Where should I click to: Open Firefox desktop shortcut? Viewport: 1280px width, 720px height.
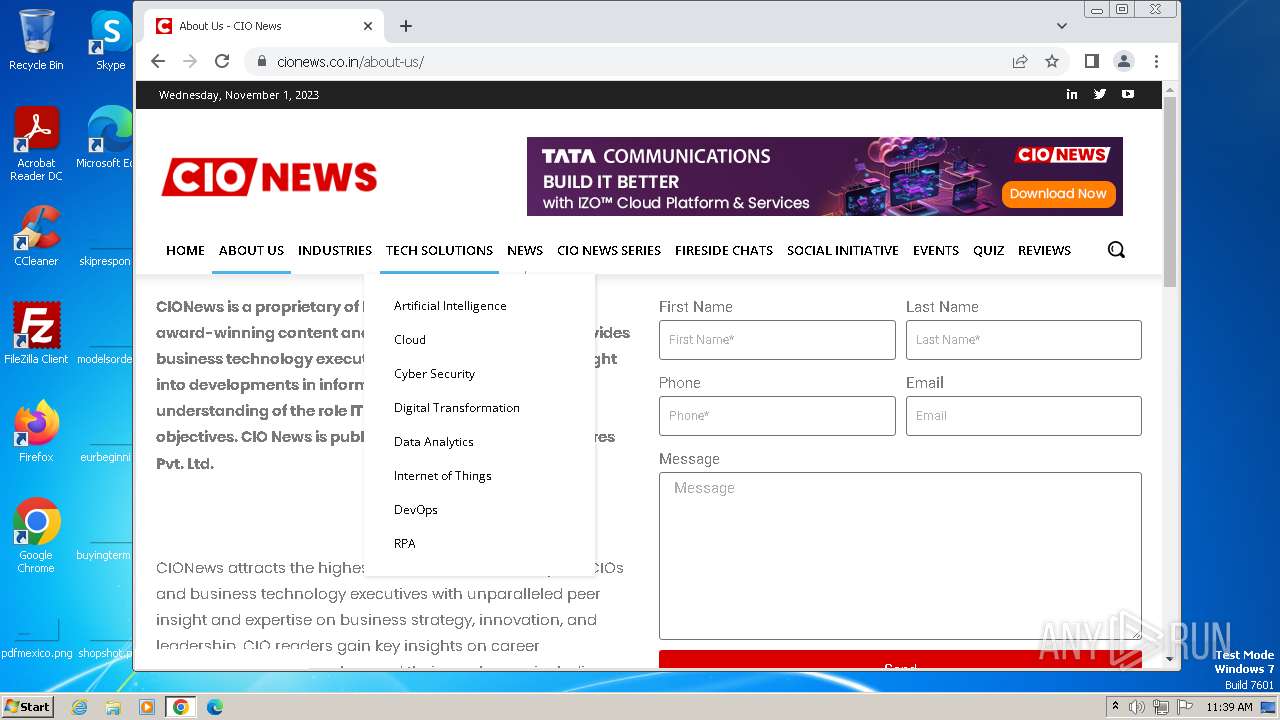point(36,431)
